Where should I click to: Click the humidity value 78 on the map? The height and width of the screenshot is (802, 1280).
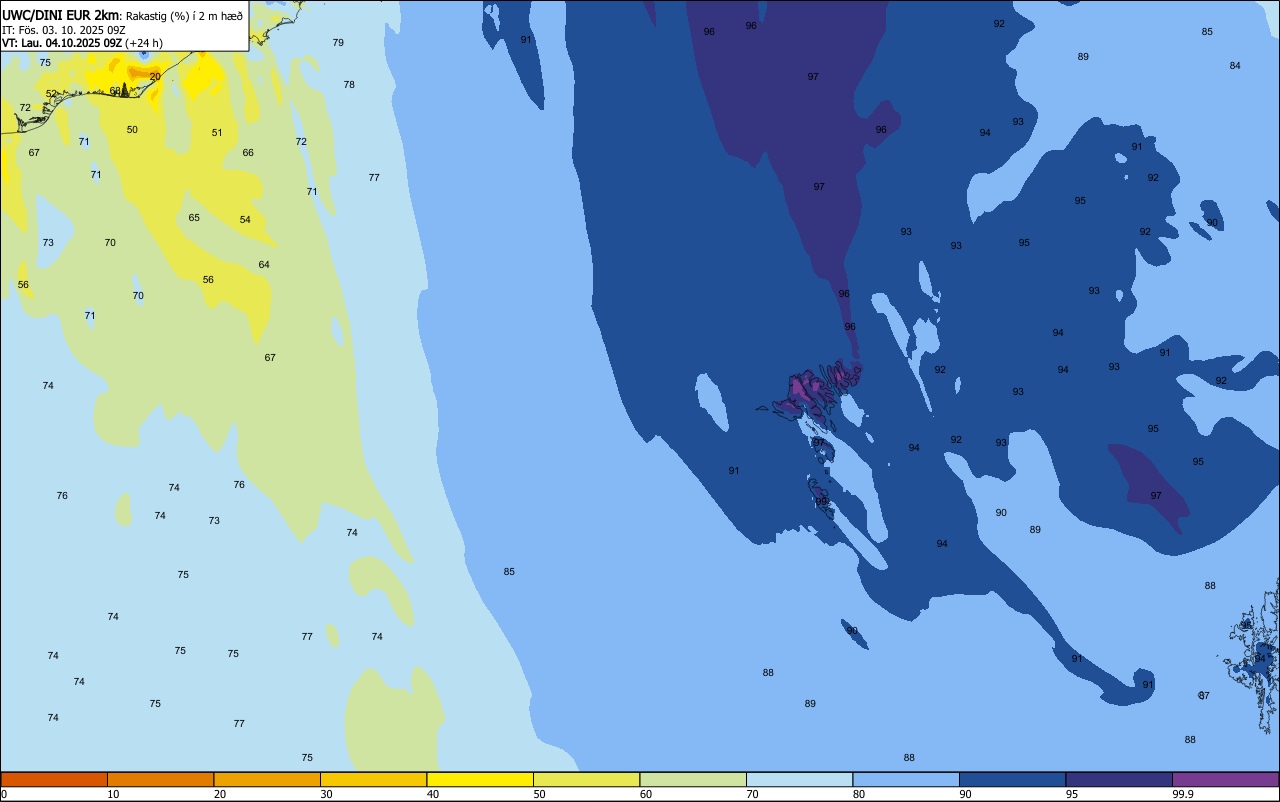click(x=349, y=85)
